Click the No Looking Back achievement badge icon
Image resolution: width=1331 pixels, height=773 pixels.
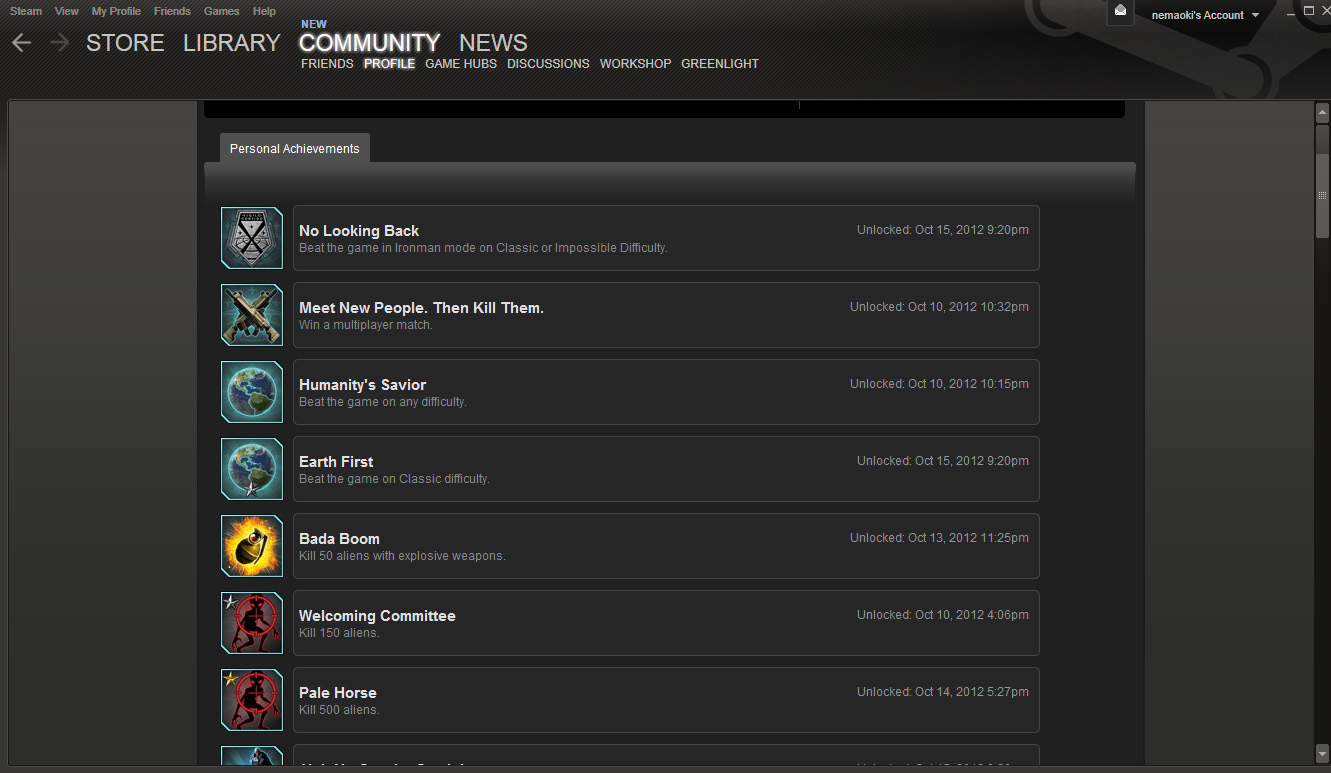tap(252, 238)
